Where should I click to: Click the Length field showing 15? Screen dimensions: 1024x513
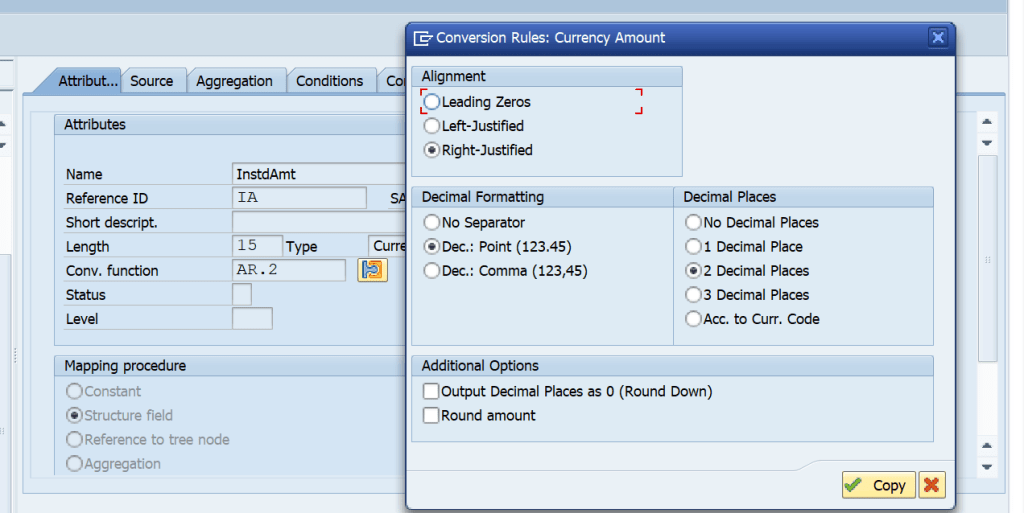tap(257, 246)
